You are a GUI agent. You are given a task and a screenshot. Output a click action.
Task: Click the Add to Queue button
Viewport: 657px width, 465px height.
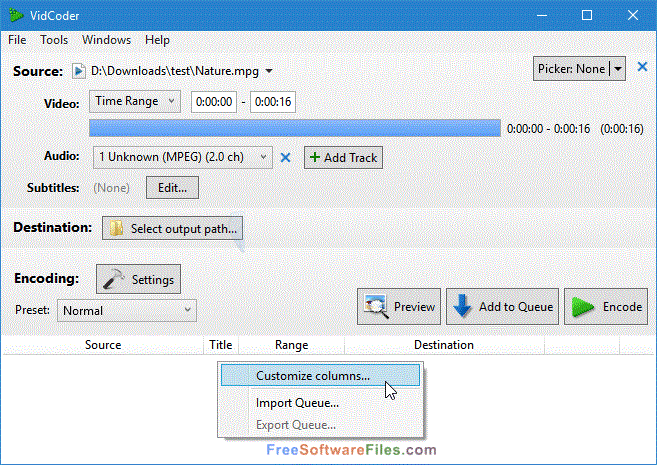click(x=502, y=307)
